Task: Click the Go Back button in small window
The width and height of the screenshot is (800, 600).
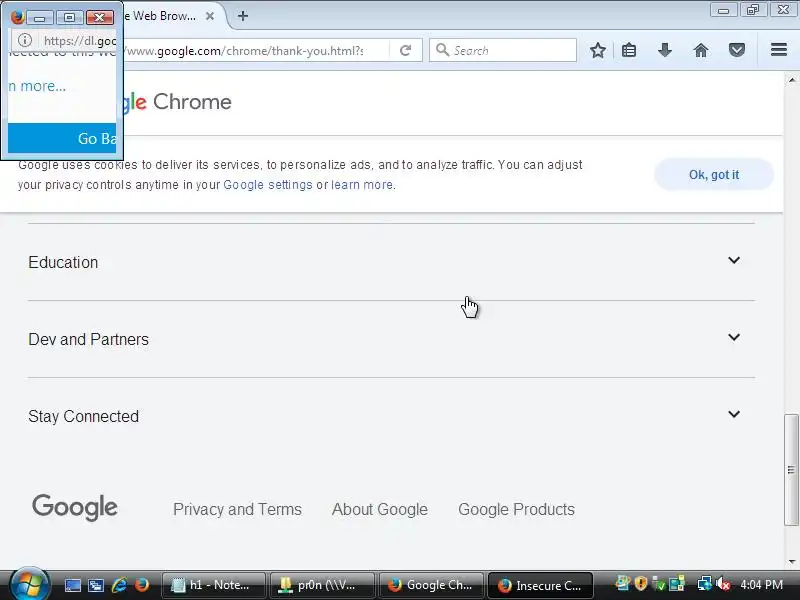Action: pyautogui.click(x=62, y=138)
